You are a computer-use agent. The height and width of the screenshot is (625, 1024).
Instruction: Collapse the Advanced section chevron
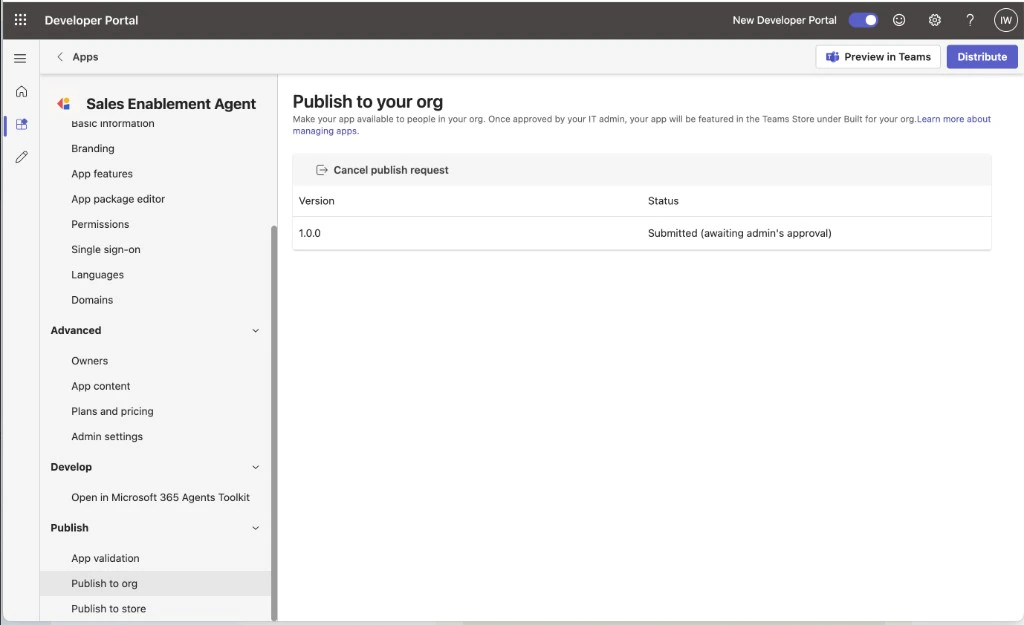[255, 330]
